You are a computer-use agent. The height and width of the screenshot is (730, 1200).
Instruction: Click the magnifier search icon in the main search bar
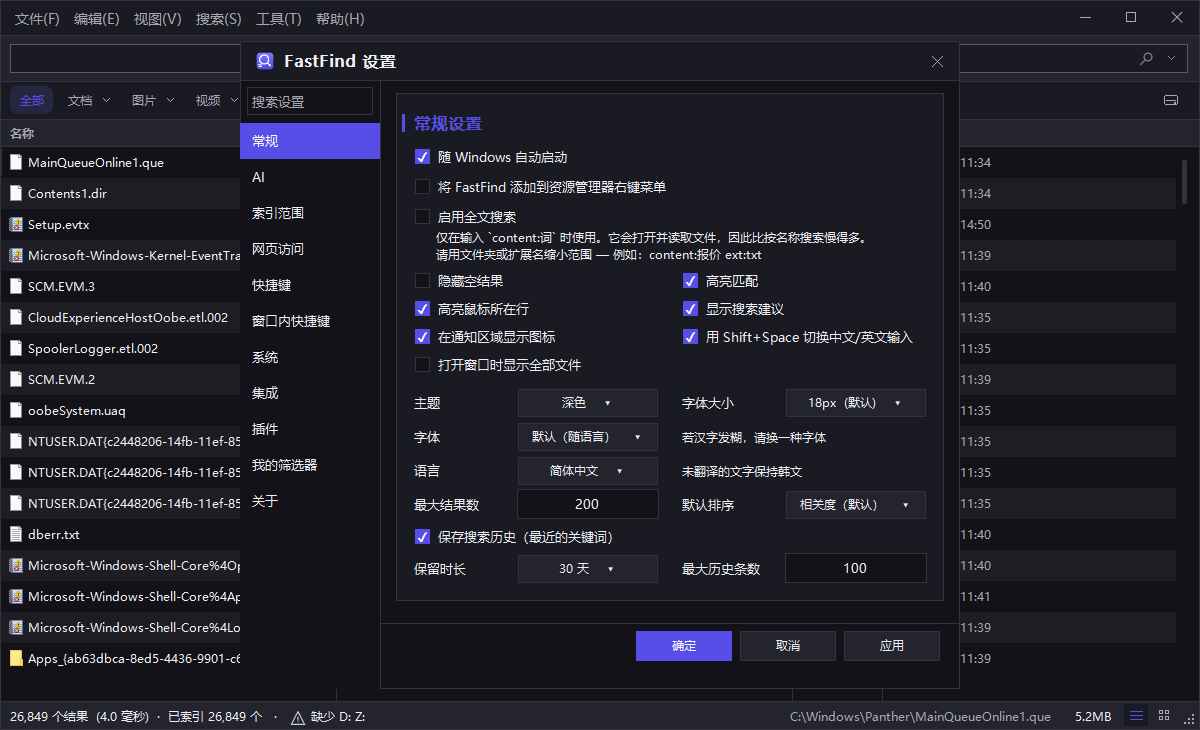click(x=1147, y=59)
